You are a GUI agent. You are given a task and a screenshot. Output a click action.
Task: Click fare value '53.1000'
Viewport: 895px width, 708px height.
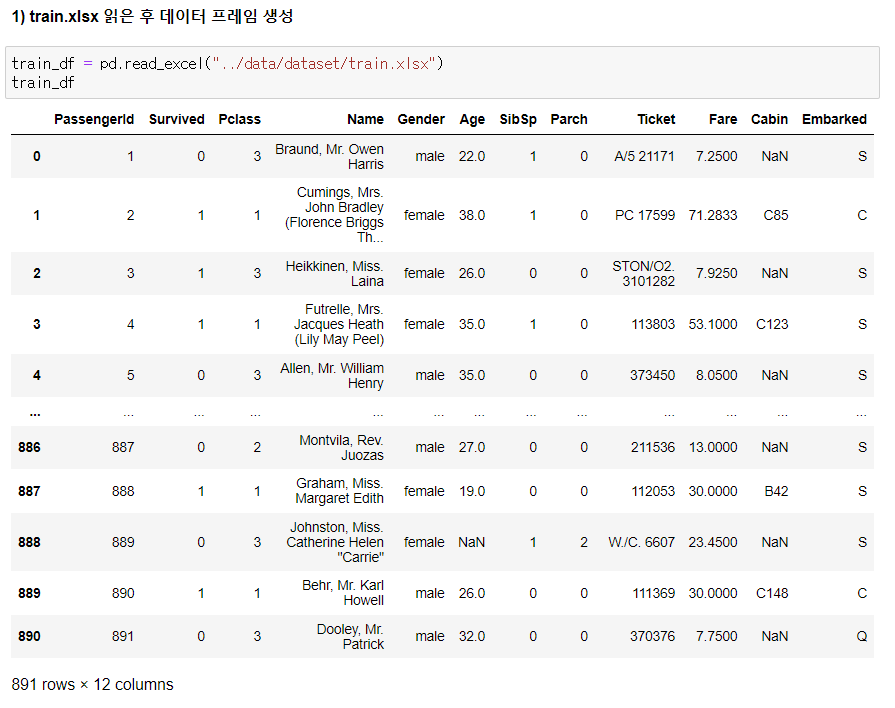713,324
